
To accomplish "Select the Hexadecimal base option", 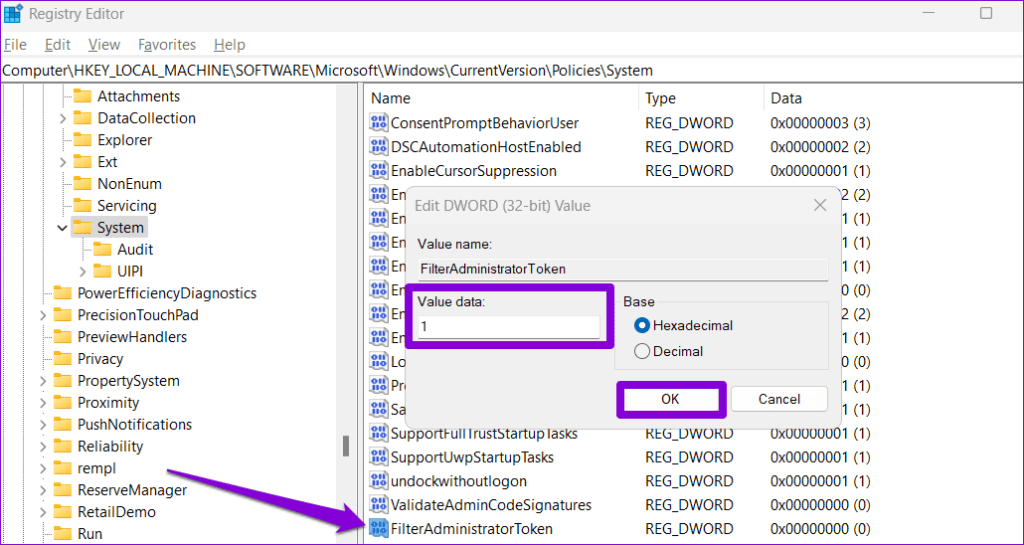I will [642, 325].
